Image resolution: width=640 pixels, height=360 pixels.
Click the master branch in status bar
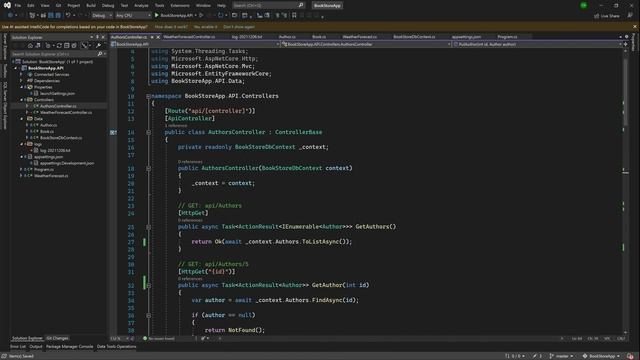(562, 356)
